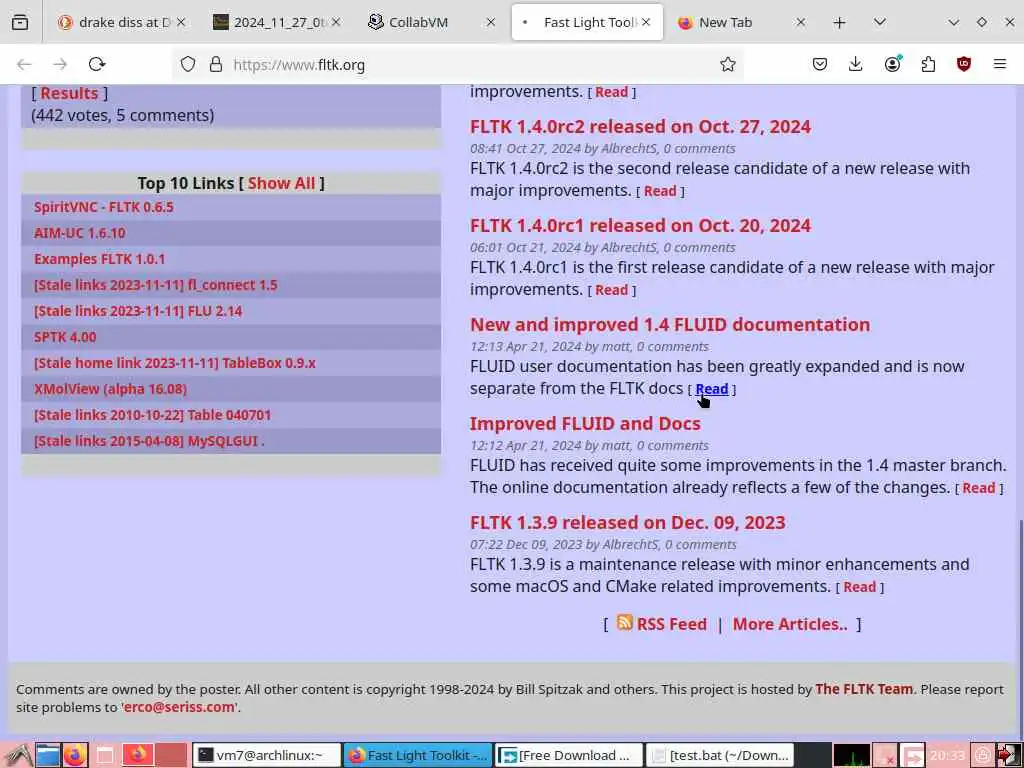The width and height of the screenshot is (1024, 768).
Task: Click the erco@seriss.com email link
Action: (x=179, y=707)
